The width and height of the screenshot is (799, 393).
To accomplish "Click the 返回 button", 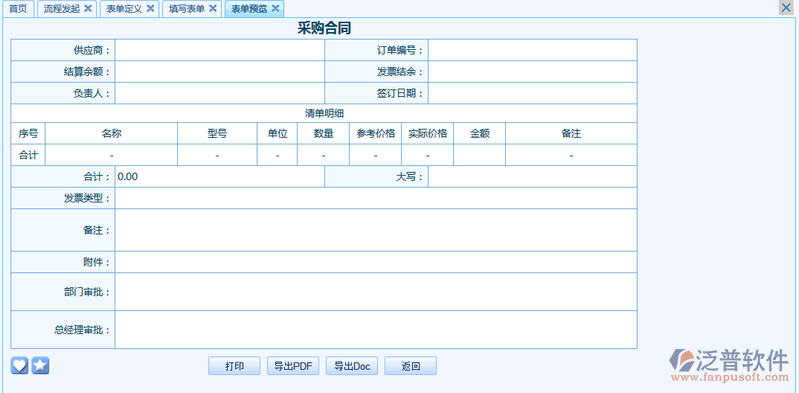I will pyautogui.click(x=411, y=366).
